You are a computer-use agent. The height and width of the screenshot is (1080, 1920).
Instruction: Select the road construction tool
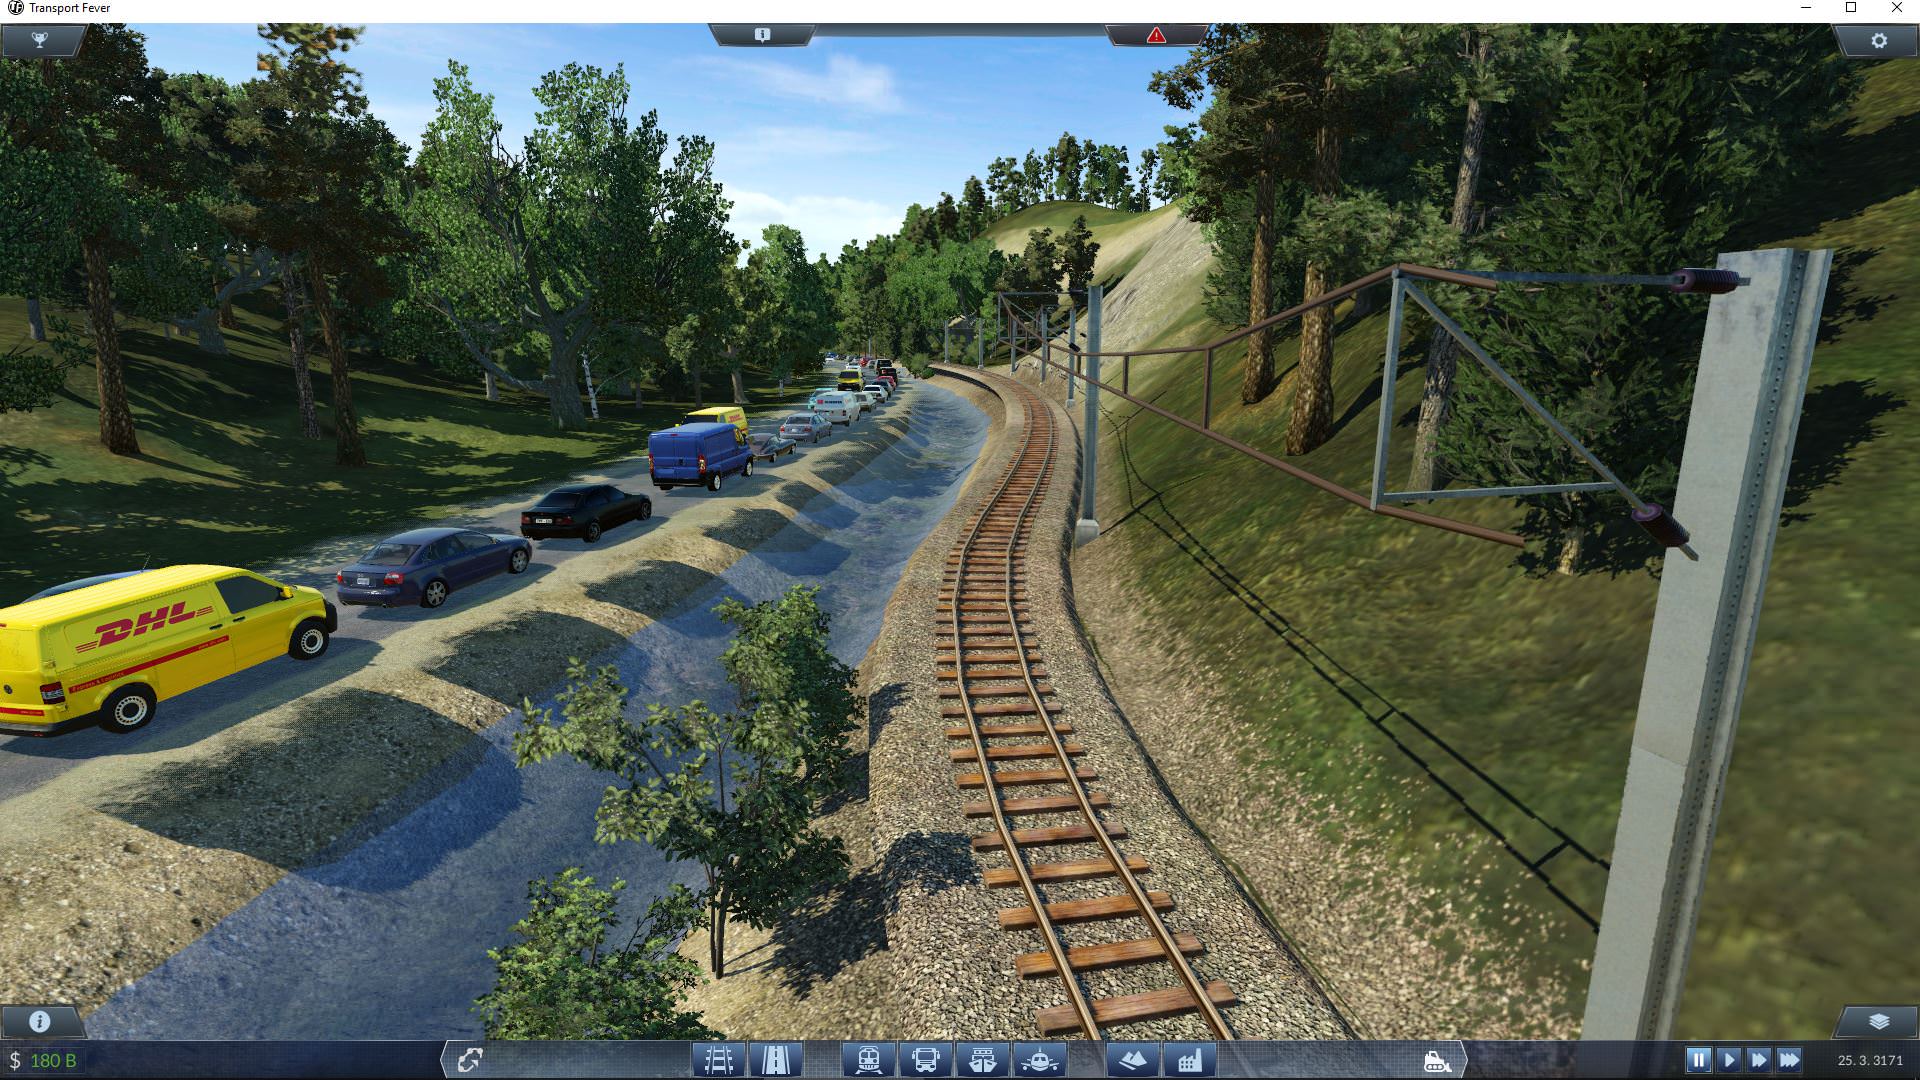[775, 1060]
